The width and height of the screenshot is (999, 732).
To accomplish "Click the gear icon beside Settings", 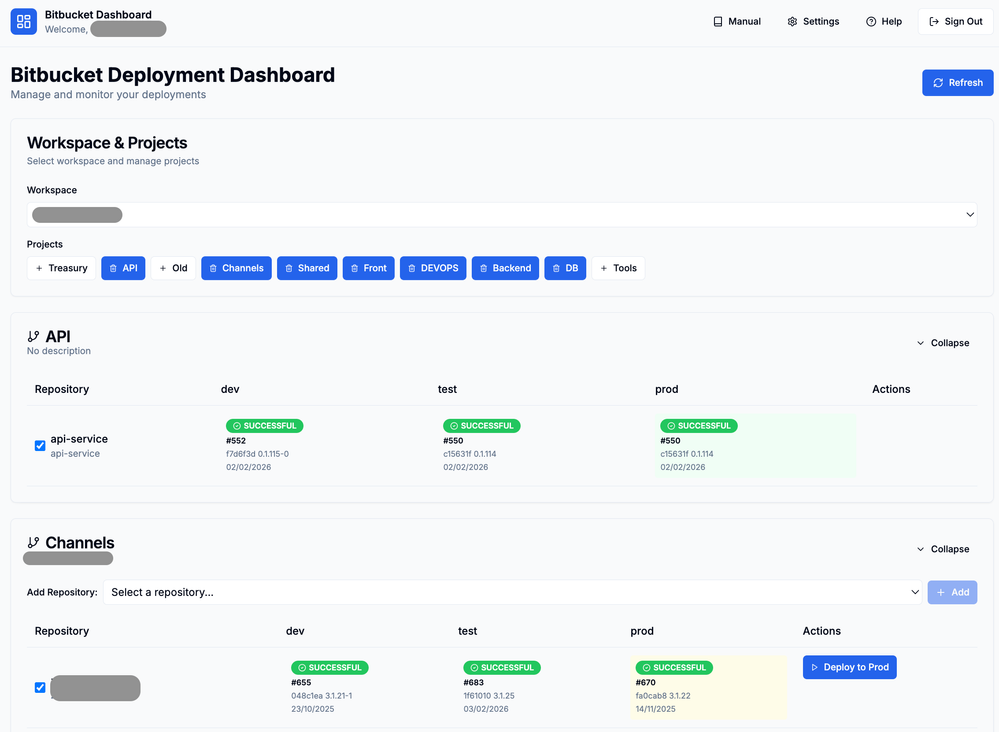I will click(x=792, y=22).
